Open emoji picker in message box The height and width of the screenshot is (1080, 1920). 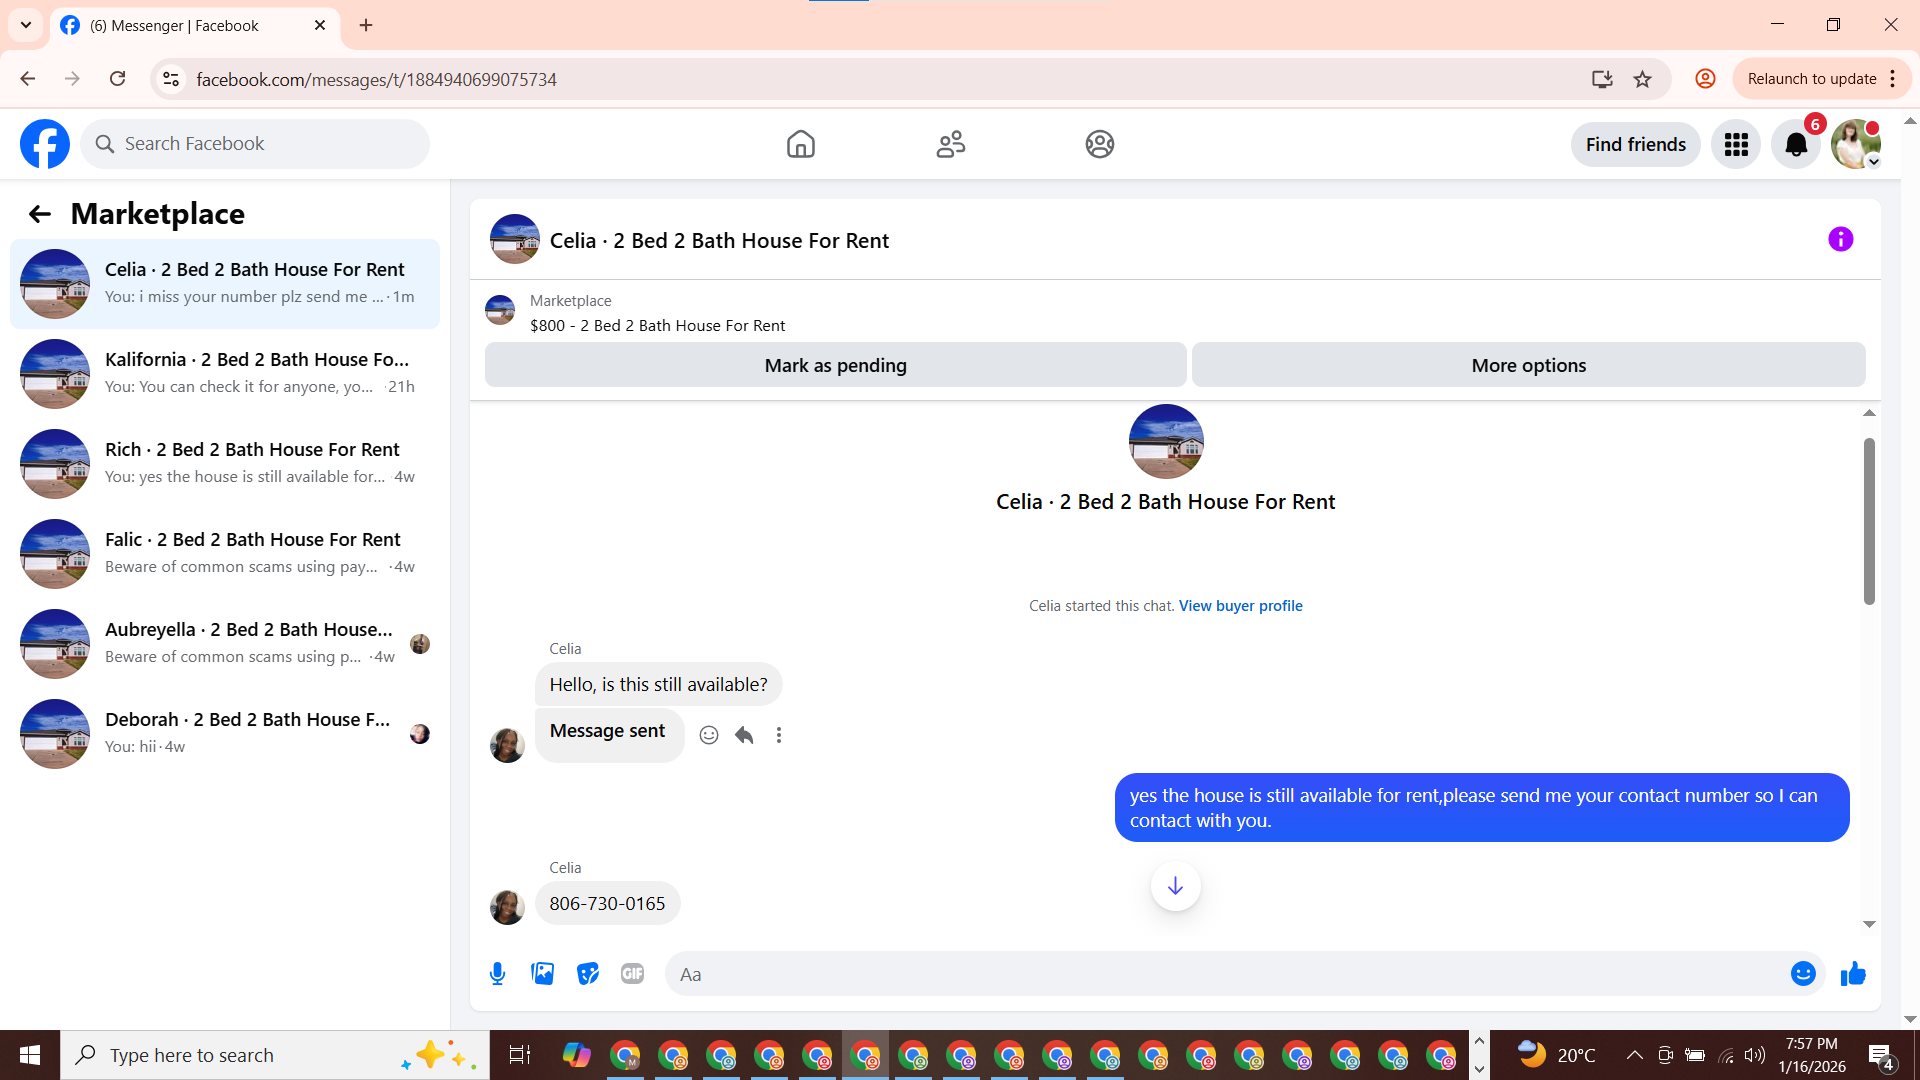[1802, 974]
